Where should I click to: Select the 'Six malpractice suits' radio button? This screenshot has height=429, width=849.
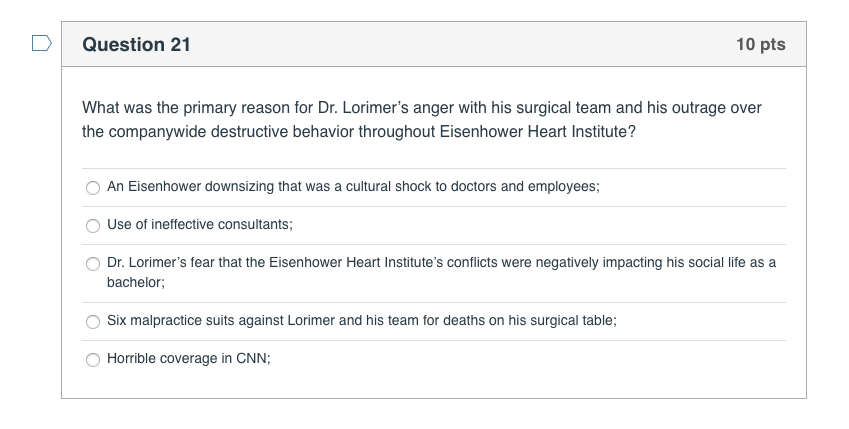93,322
